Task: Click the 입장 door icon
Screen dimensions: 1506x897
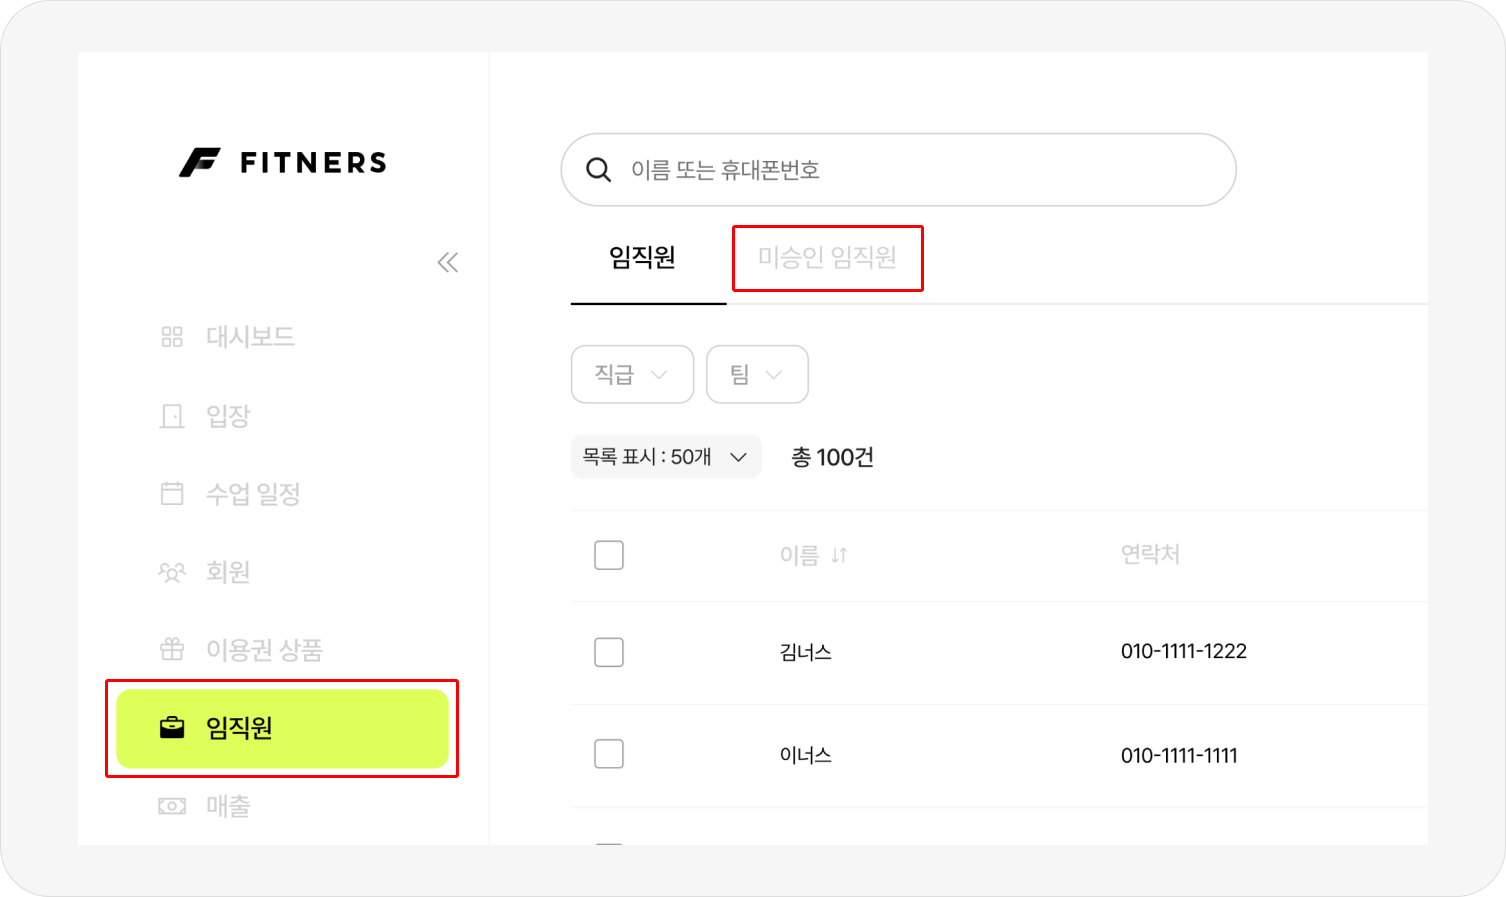Action: [x=172, y=416]
